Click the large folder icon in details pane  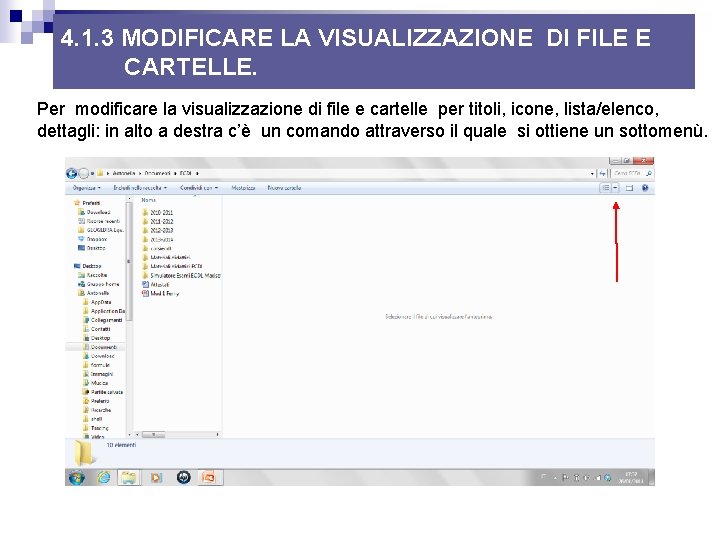tap(84, 453)
